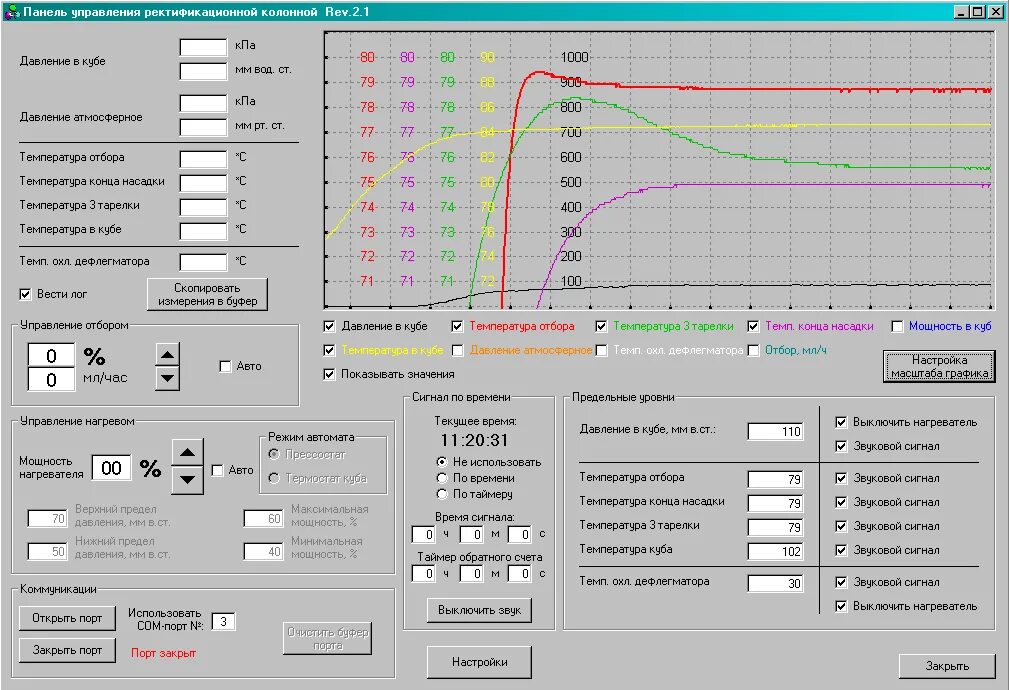
Task: Click the current time 11:20:31 display
Action: tap(474, 440)
